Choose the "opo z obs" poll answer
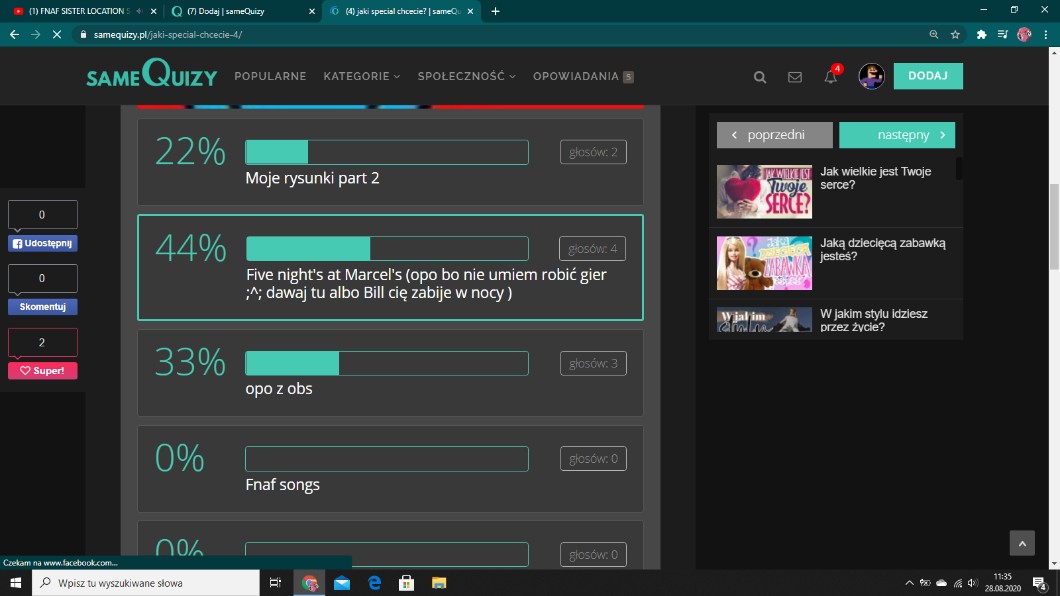 pyautogui.click(x=390, y=373)
